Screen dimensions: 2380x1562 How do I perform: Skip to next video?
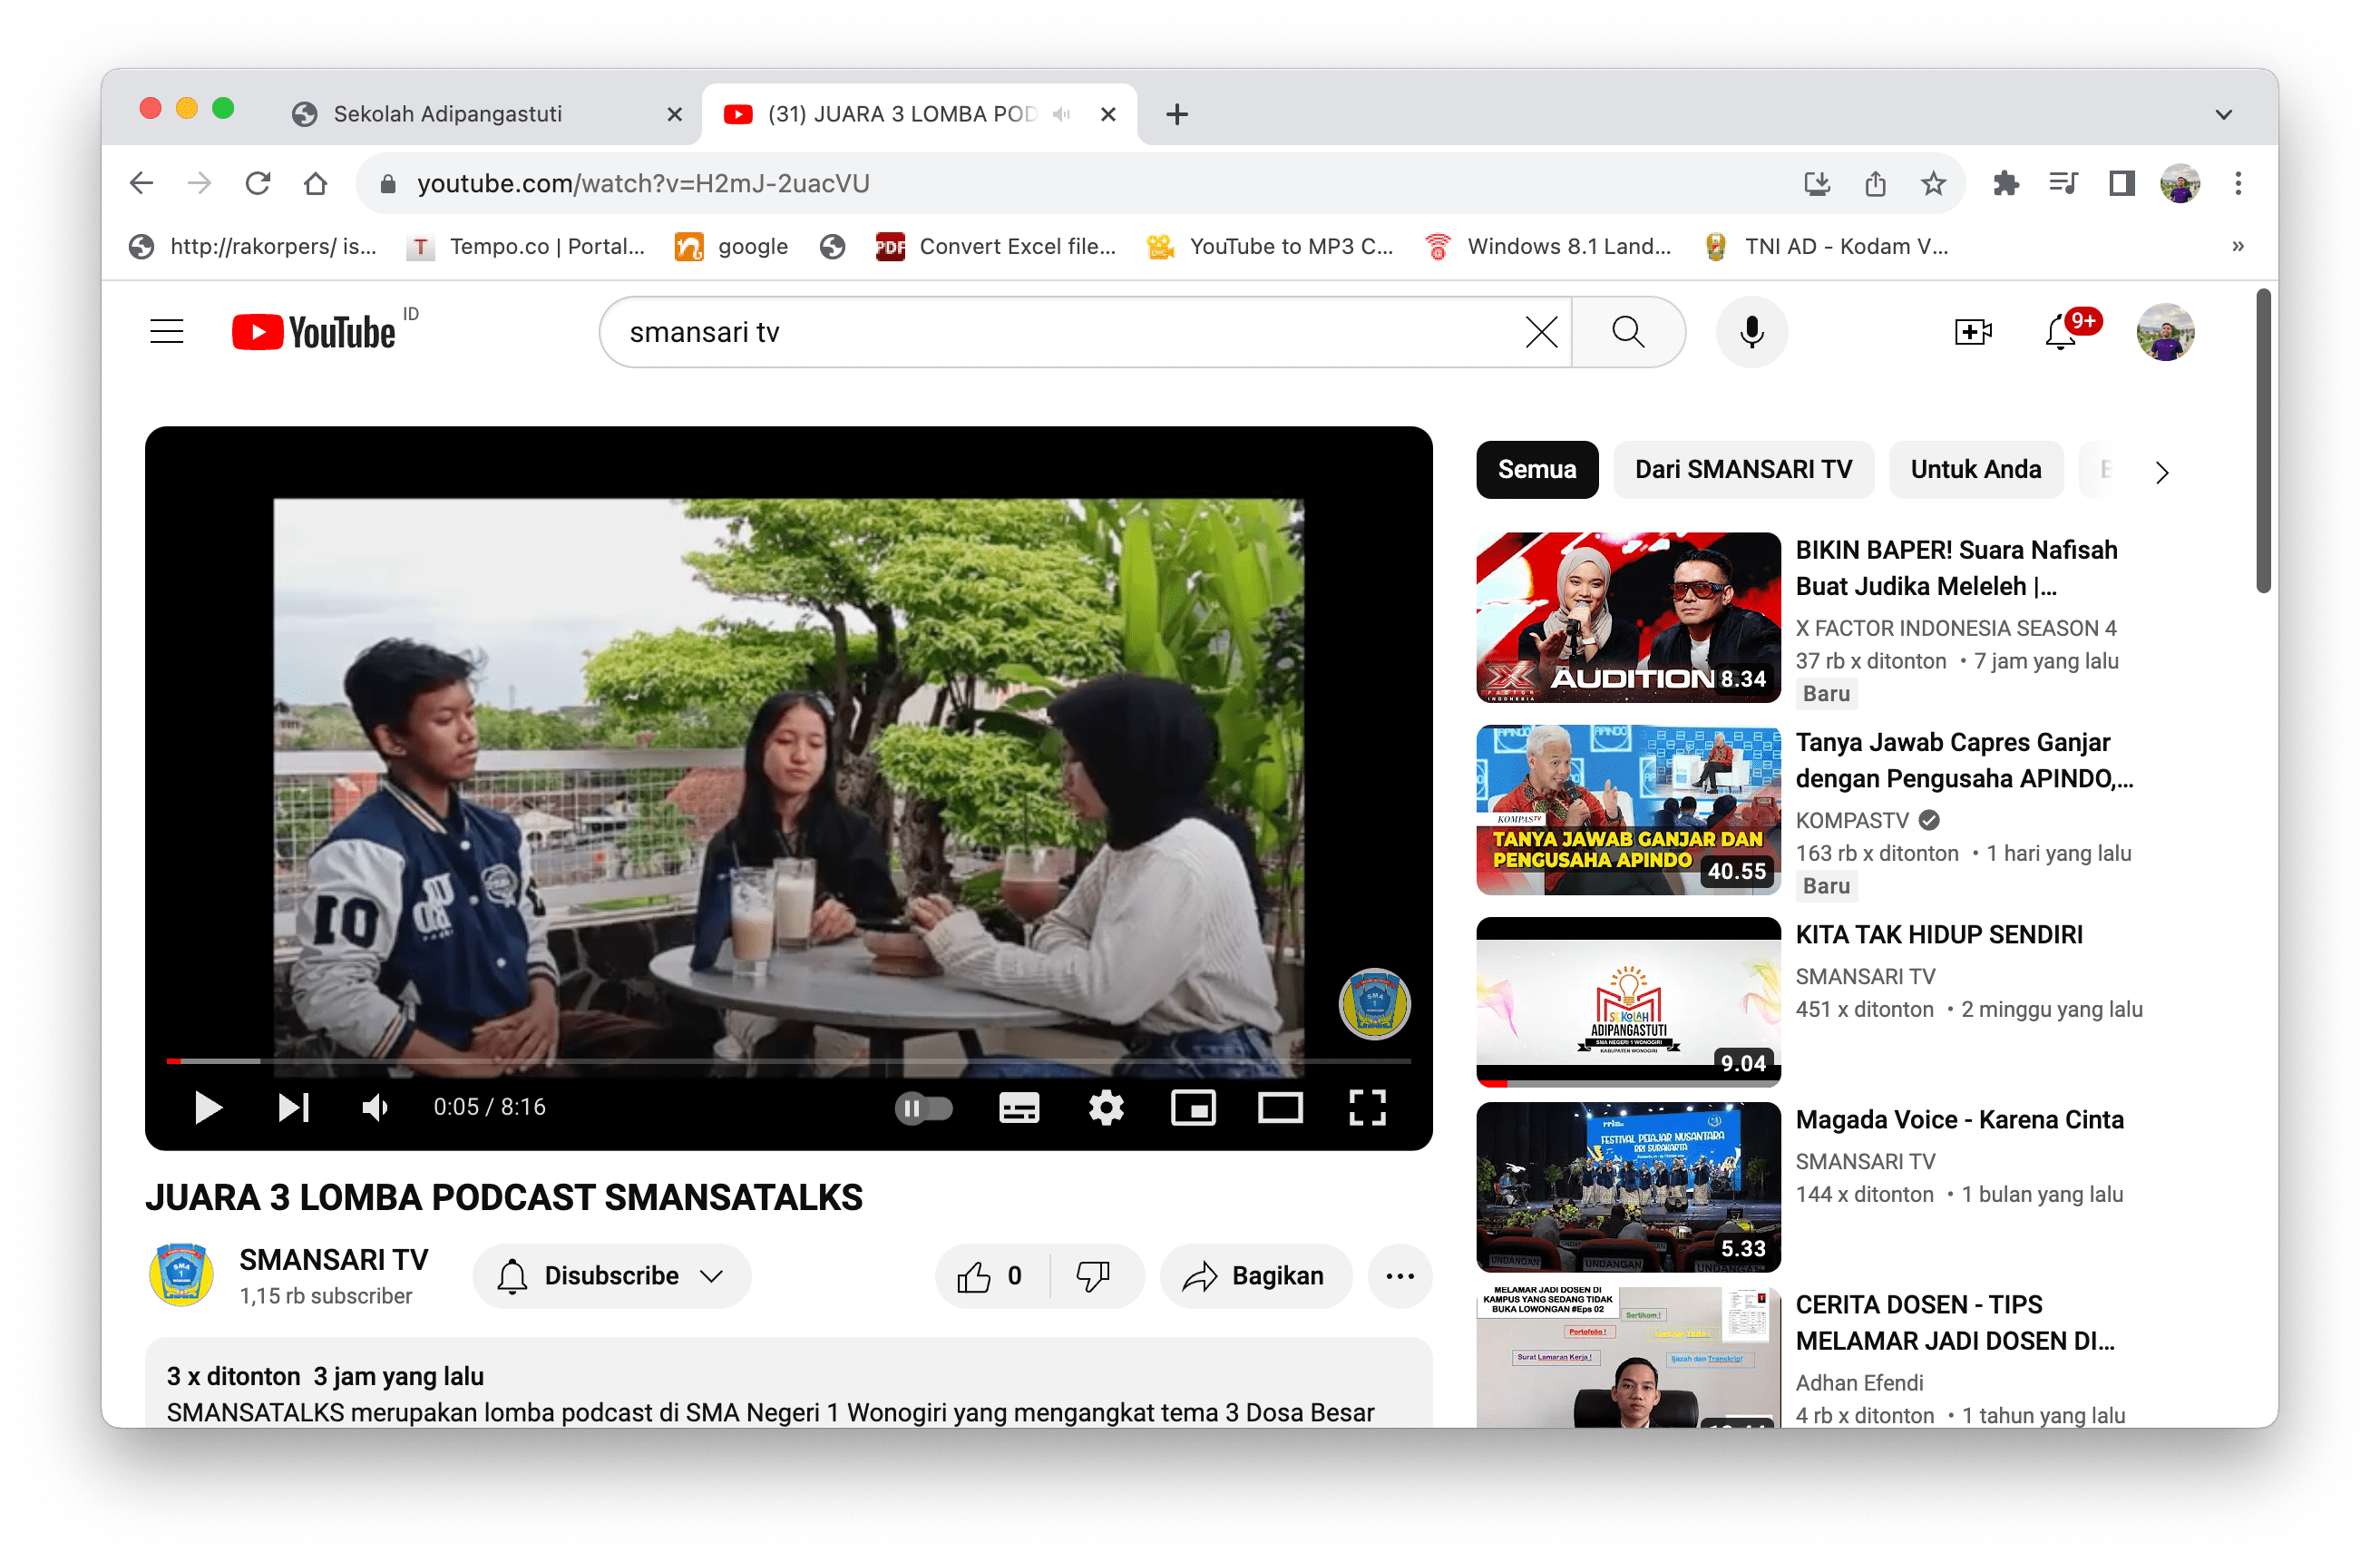click(x=293, y=1108)
